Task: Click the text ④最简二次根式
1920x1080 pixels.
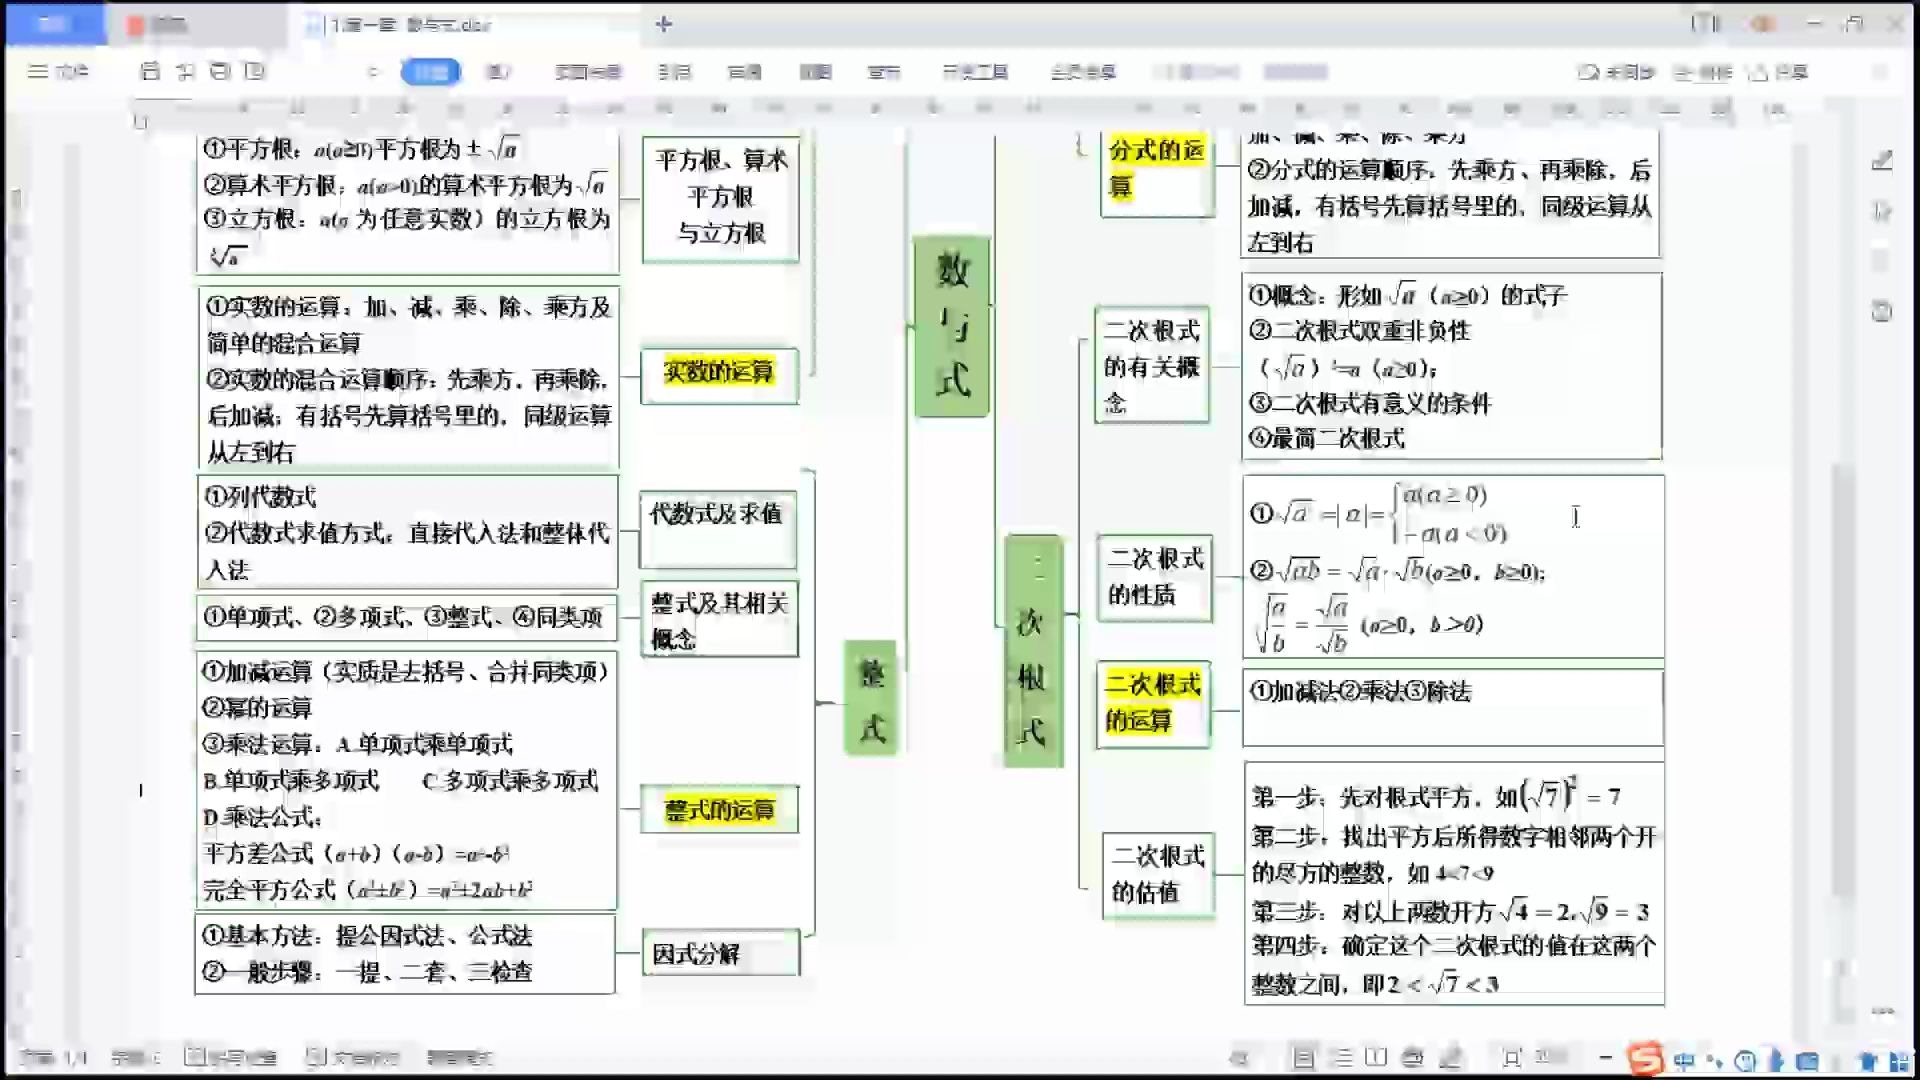Action: [x=1328, y=437]
